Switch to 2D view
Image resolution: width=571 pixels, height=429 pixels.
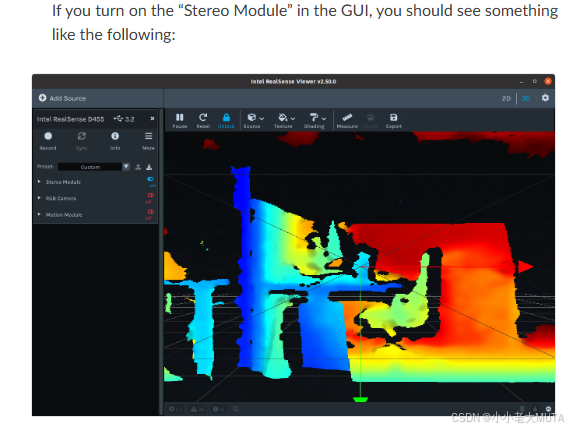pos(506,98)
